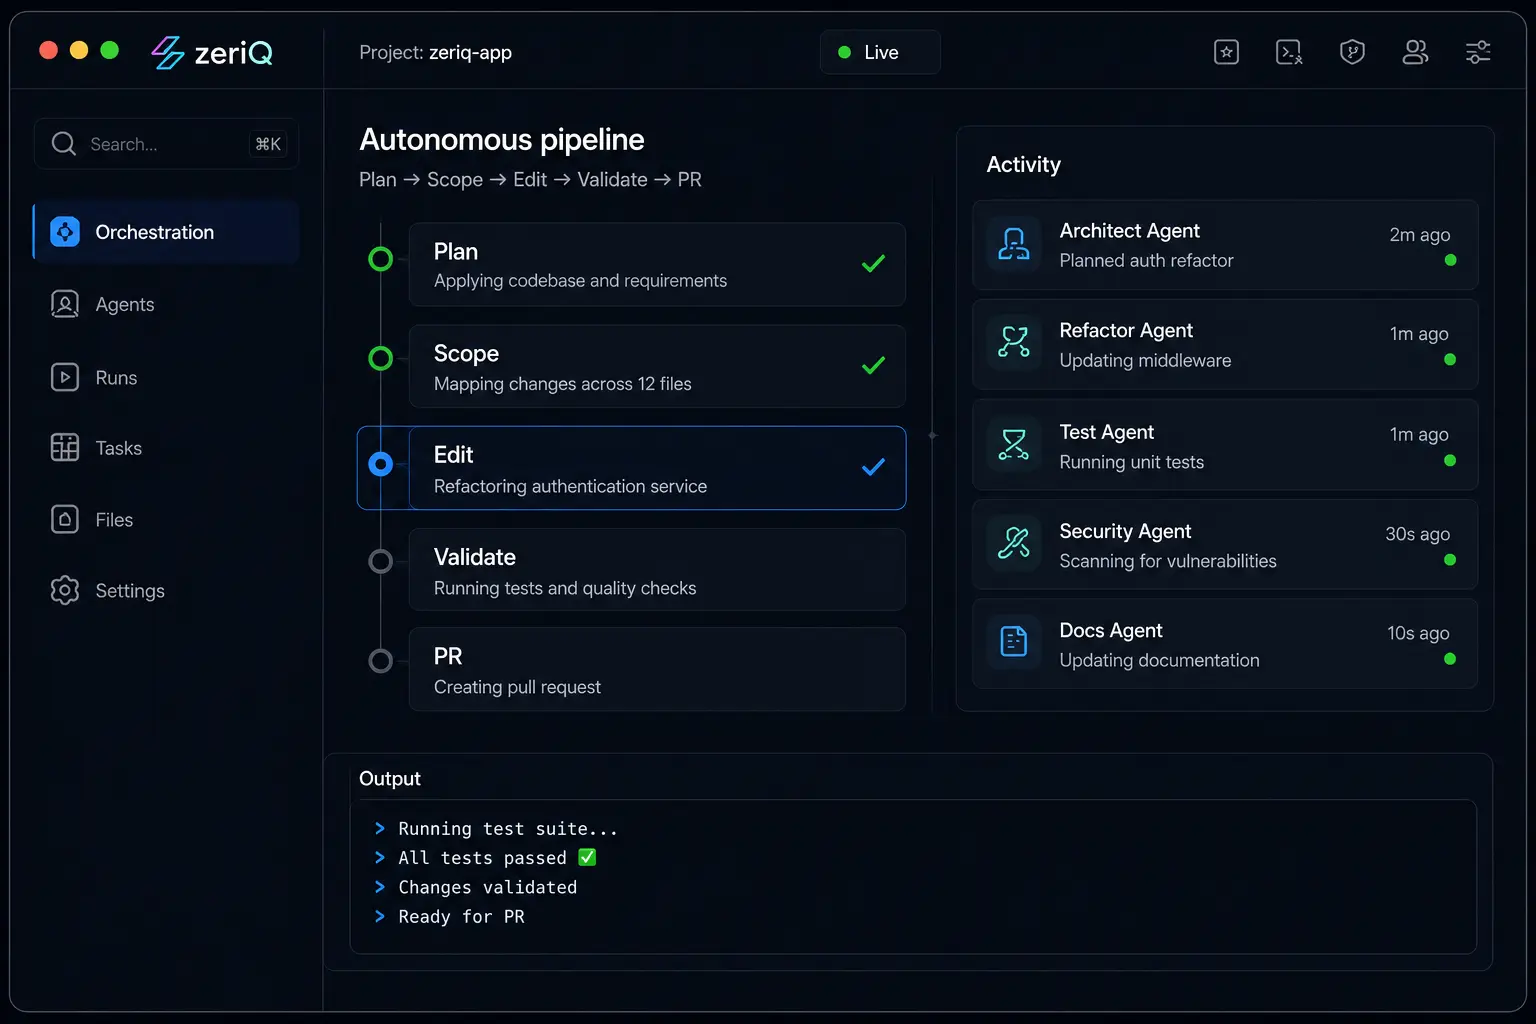This screenshot has height=1024, width=1536.
Task: Click the '30s ago' timestamp
Action: click(x=1417, y=534)
